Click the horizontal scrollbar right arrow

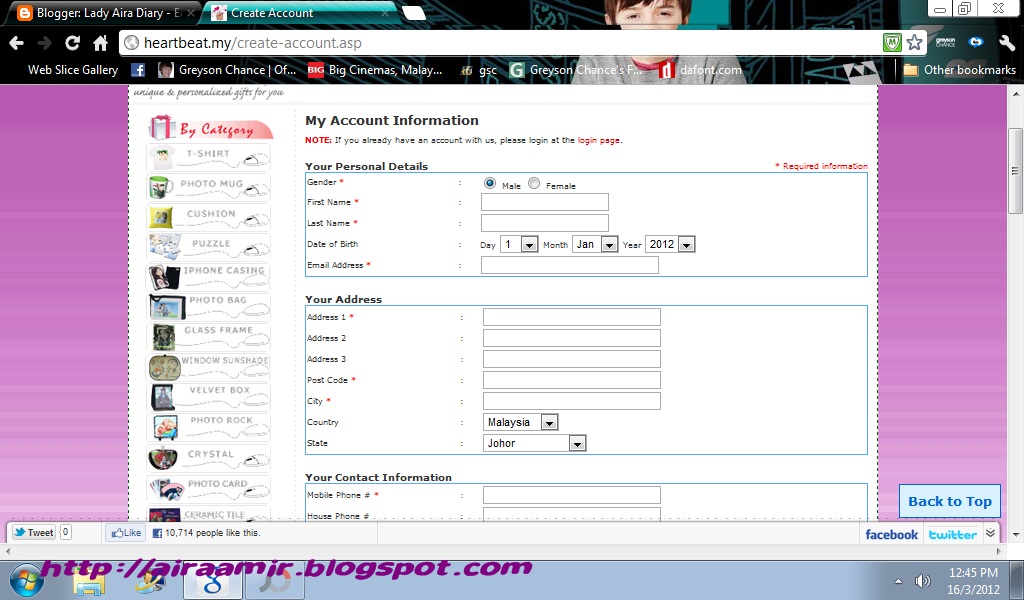(997, 551)
